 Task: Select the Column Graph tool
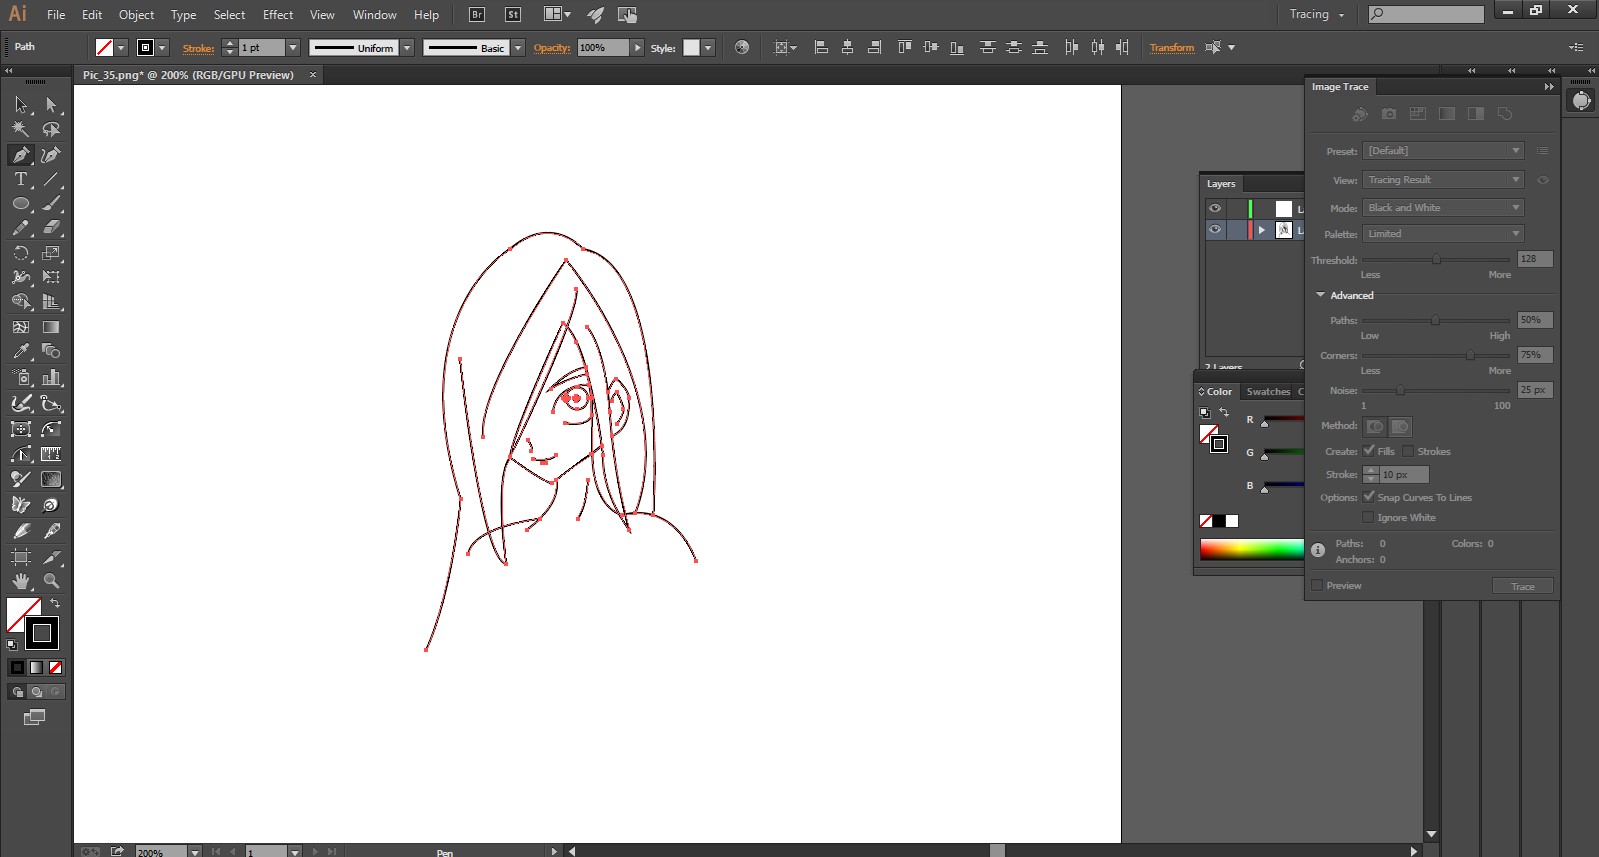click(x=51, y=377)
